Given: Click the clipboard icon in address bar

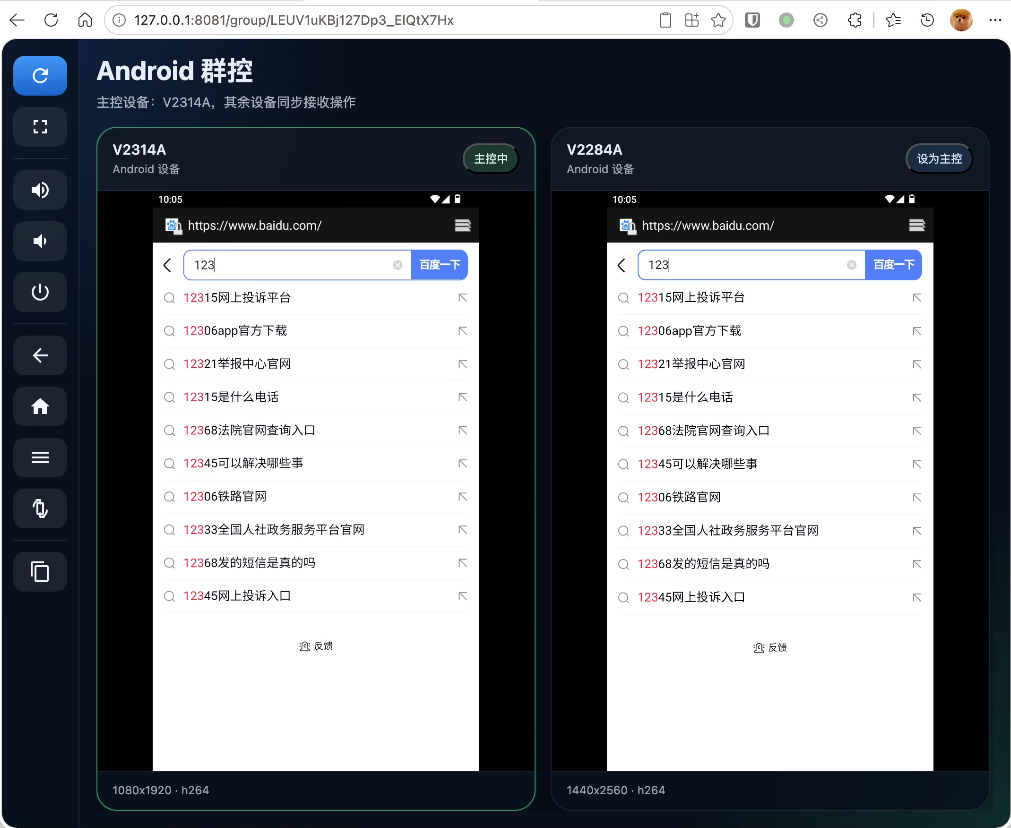Looking at the screenshot, I should [x=665, y=20].
